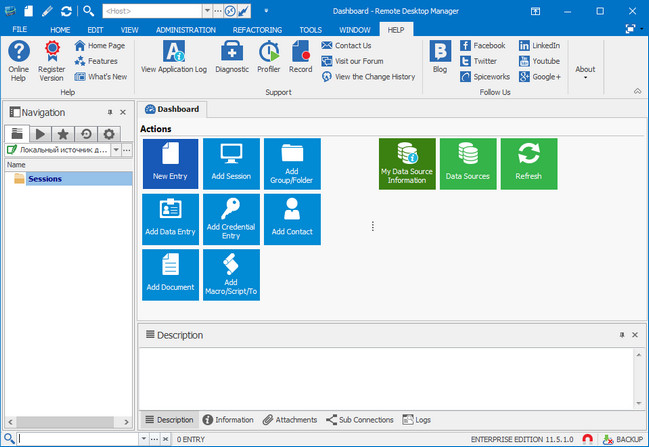Open View Application Log
Image resolution: width=649 pixels, height=447 pixels.
pos(174,57)
